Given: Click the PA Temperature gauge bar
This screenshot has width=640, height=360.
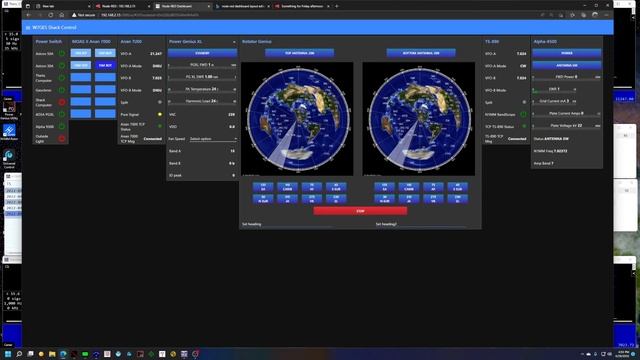Looking at the screenshot, I should click(202, 89).
